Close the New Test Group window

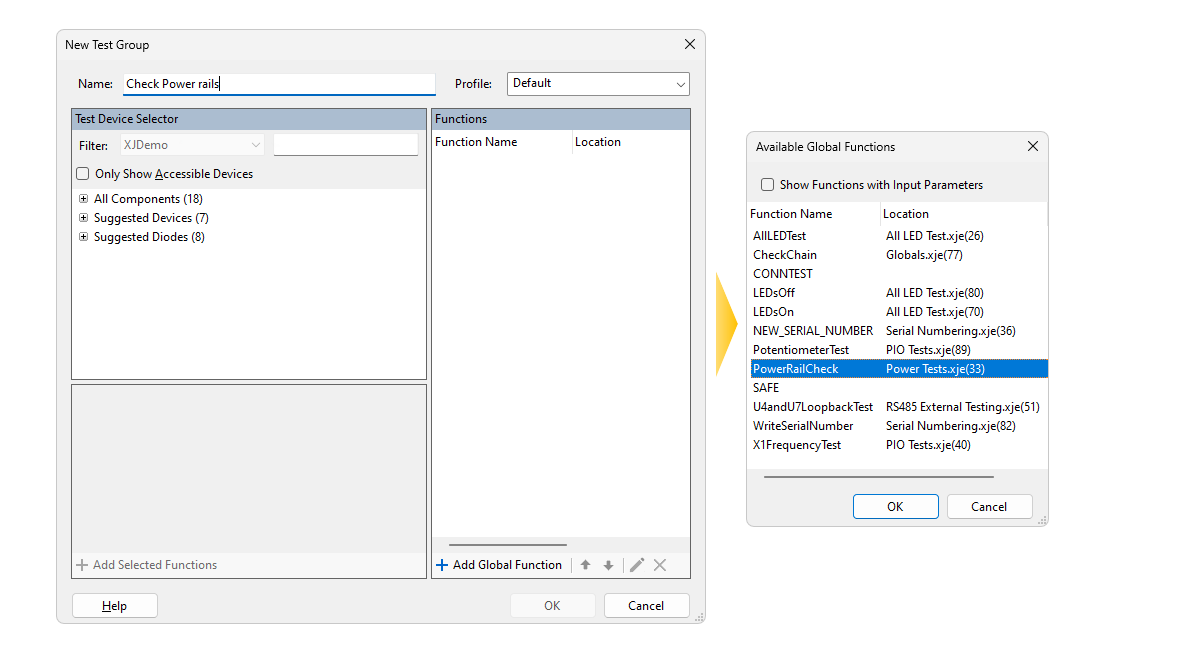click(x=689, y=45)
